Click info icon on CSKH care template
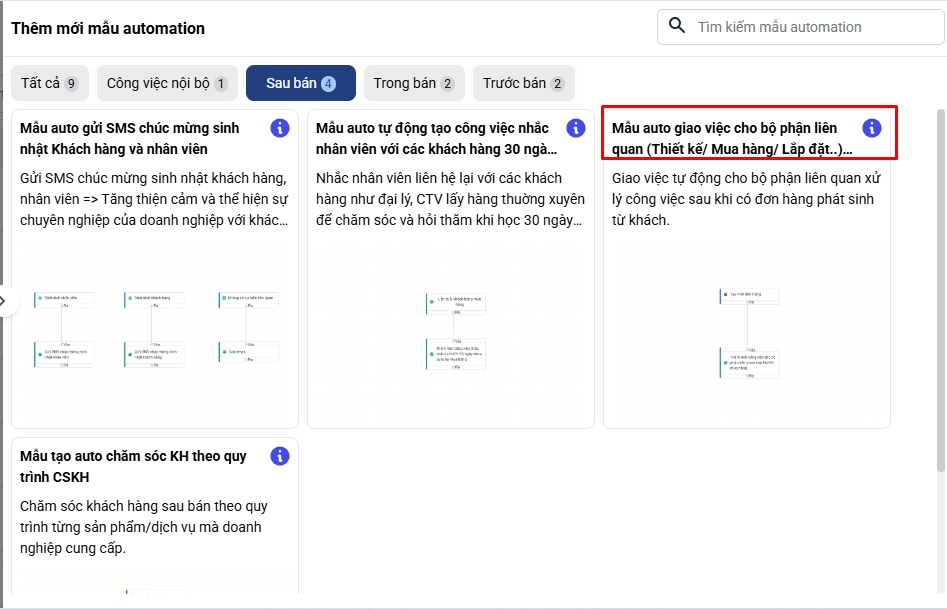 [x=280, y=456]
